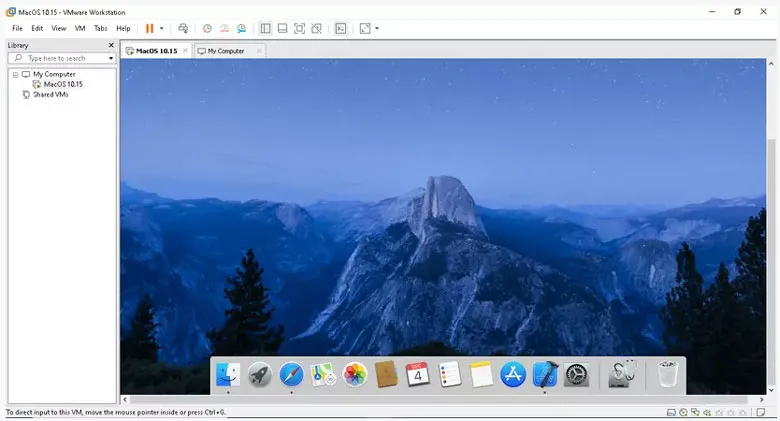This screenshot has width=780, height=421.
Task: Open the VM menu
Action: (x=80, y=28)
